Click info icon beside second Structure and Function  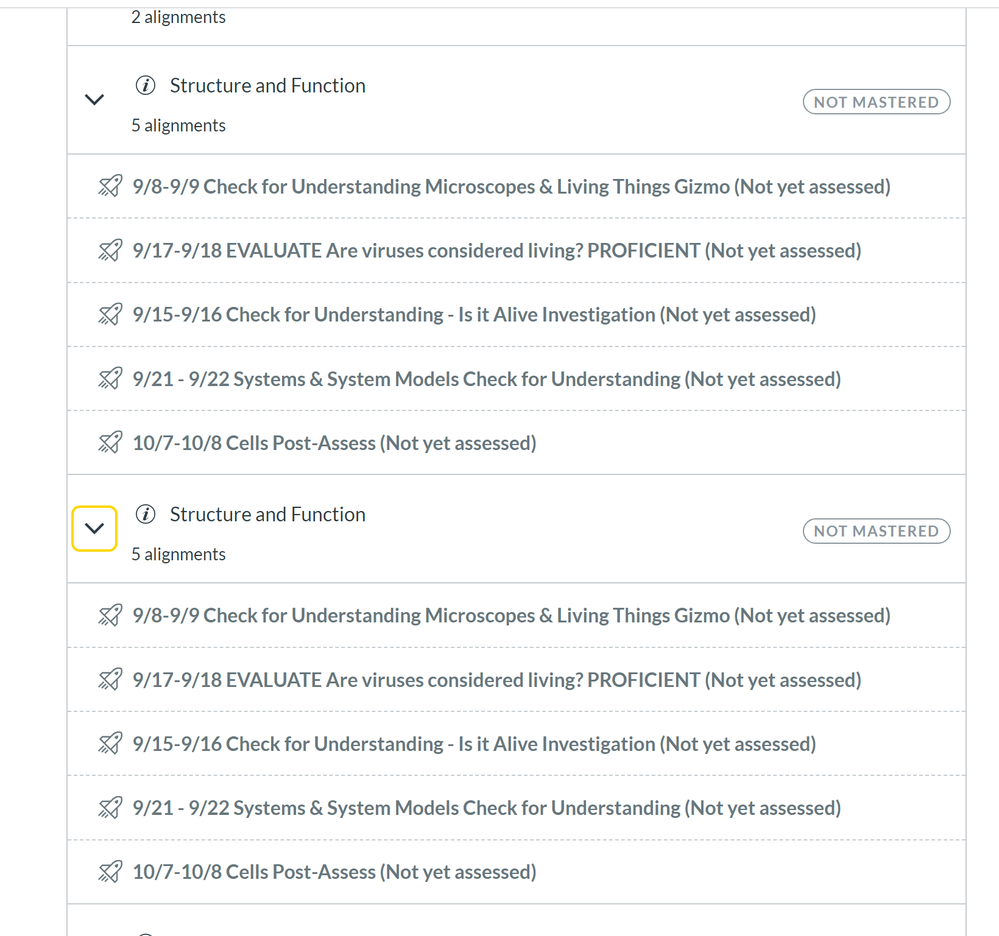[x=145, y=514]
